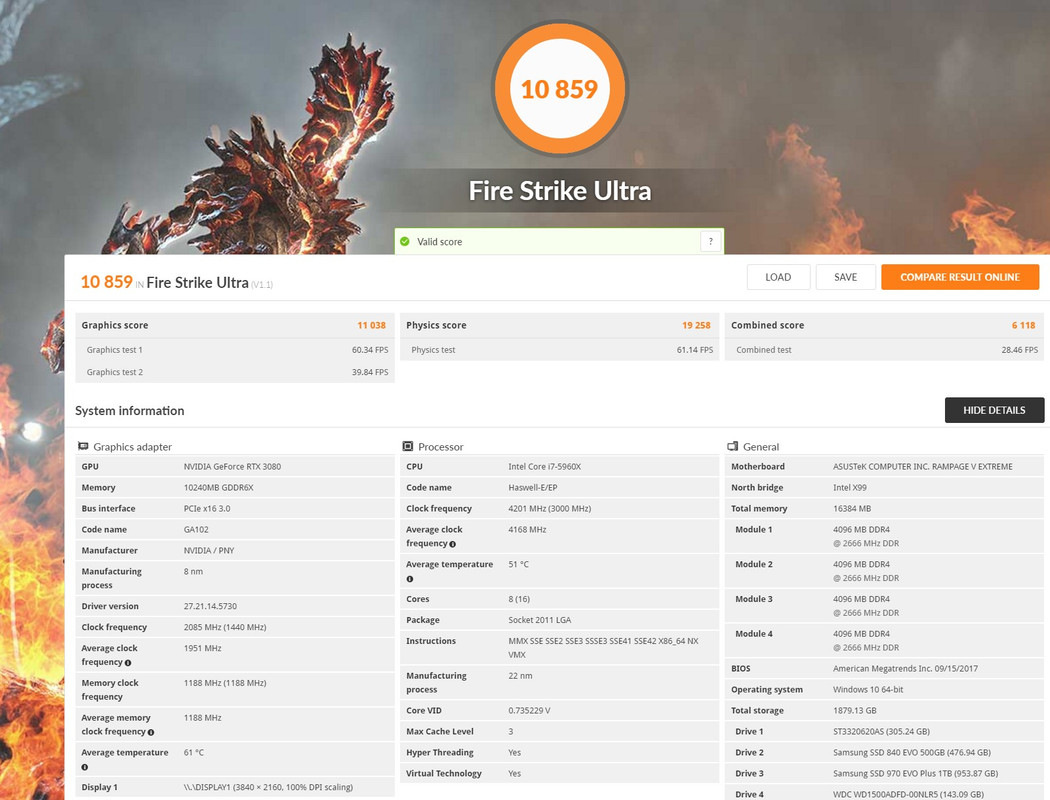Click the green valid score checkmark icon

click(404, 242)
